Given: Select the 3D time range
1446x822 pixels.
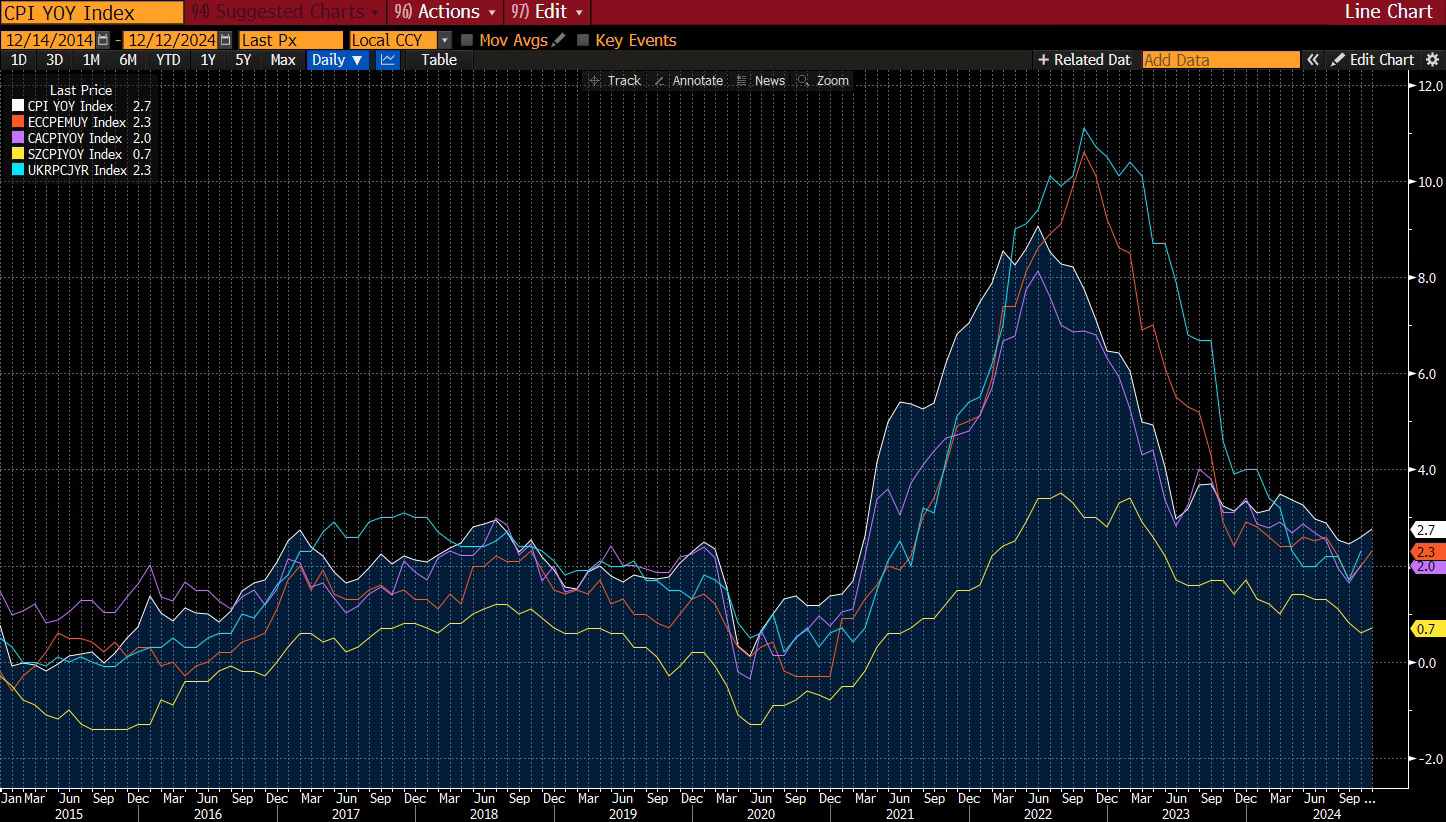Looking at the screenshot, I should tap(55, 60).
